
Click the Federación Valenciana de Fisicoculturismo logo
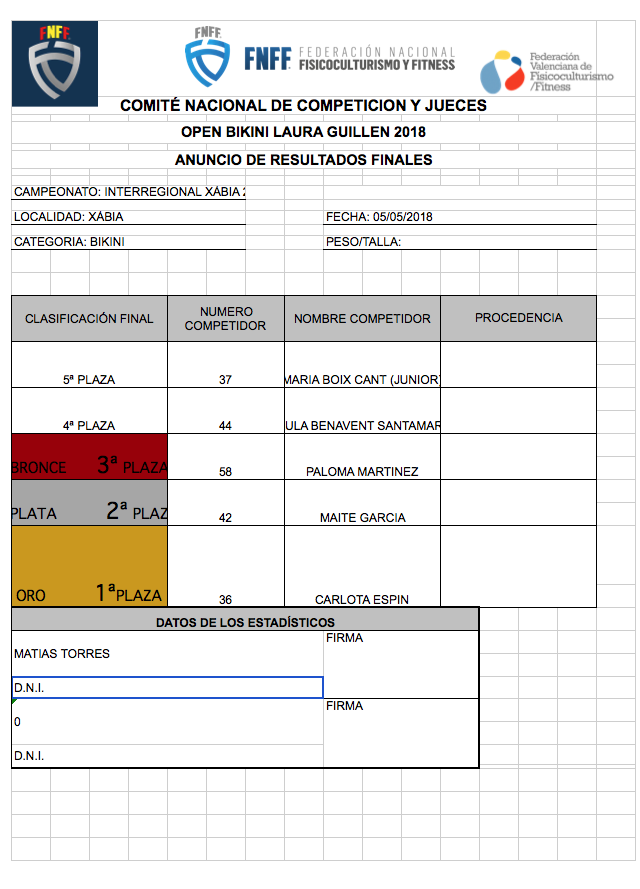pyautogui.click(x=545, y=72)
